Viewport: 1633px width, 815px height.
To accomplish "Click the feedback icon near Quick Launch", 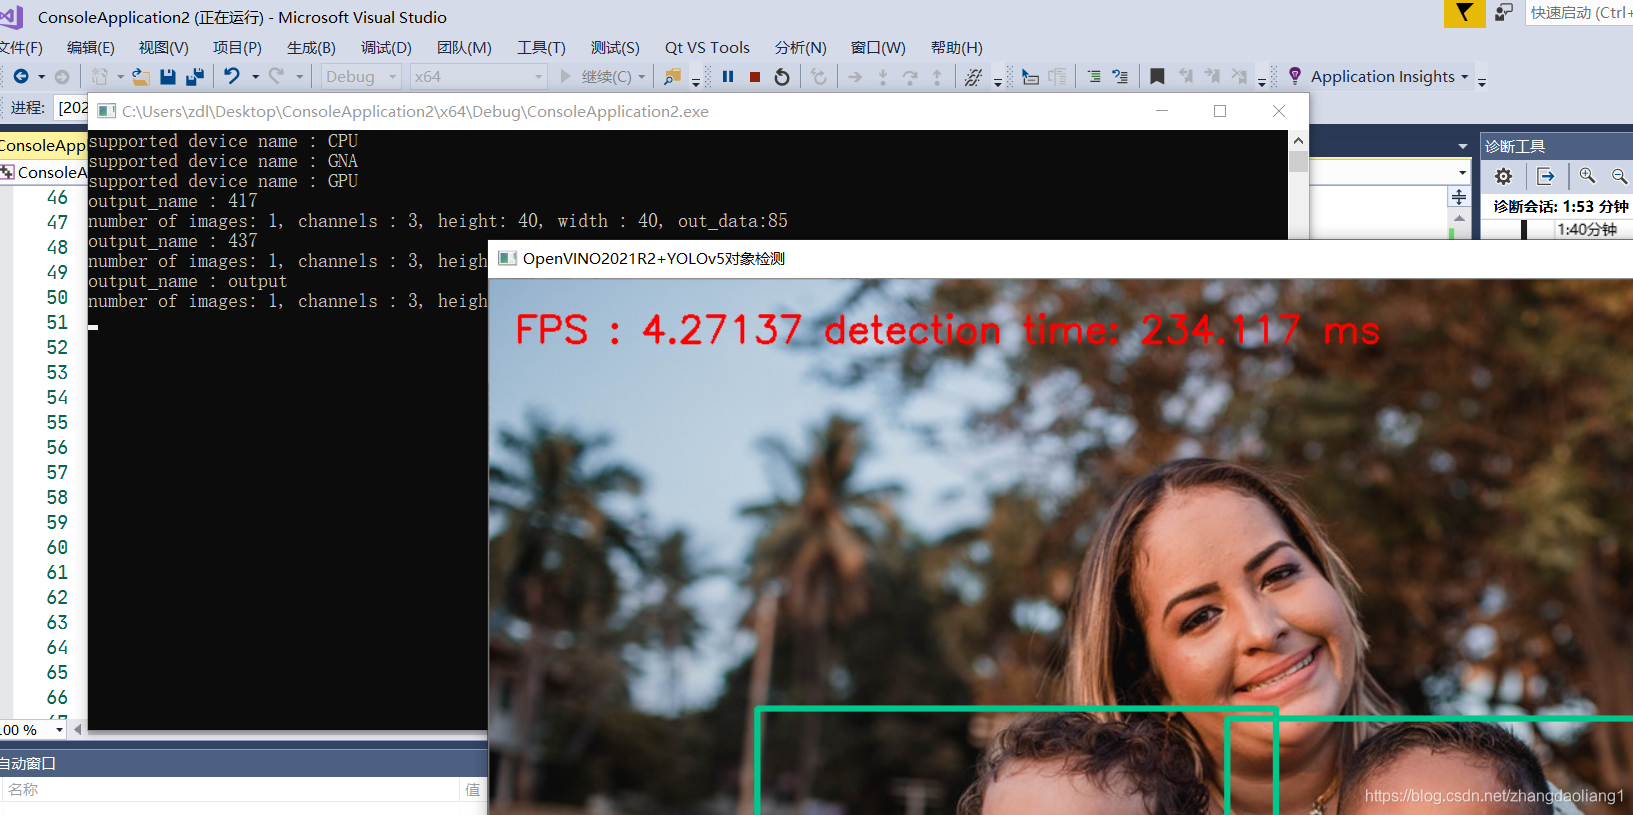I will point(1504,13).
